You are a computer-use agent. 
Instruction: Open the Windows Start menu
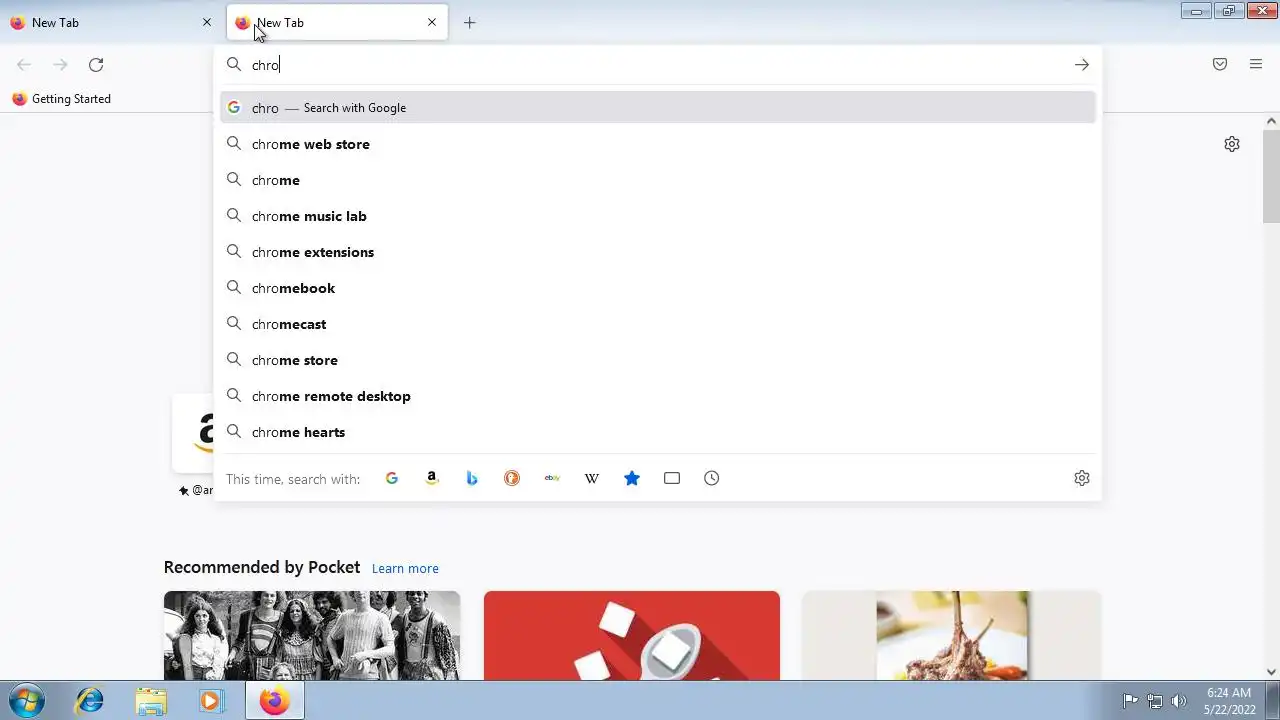pyautogui.click(x=27, y=701)
